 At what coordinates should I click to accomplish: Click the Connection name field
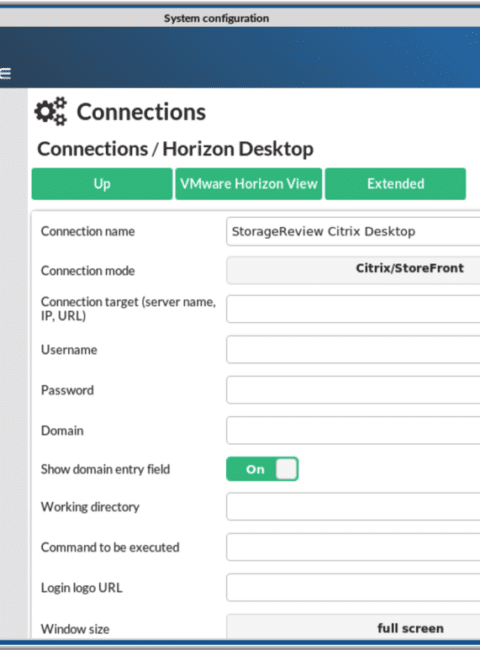coord(353,231)
